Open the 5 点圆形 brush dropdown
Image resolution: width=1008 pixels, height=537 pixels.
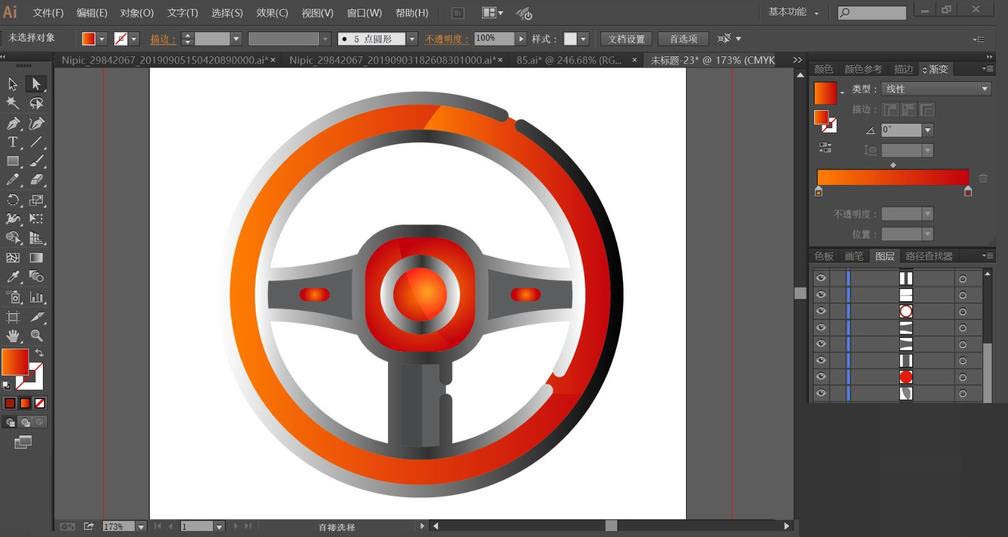(x=412, y=39)
